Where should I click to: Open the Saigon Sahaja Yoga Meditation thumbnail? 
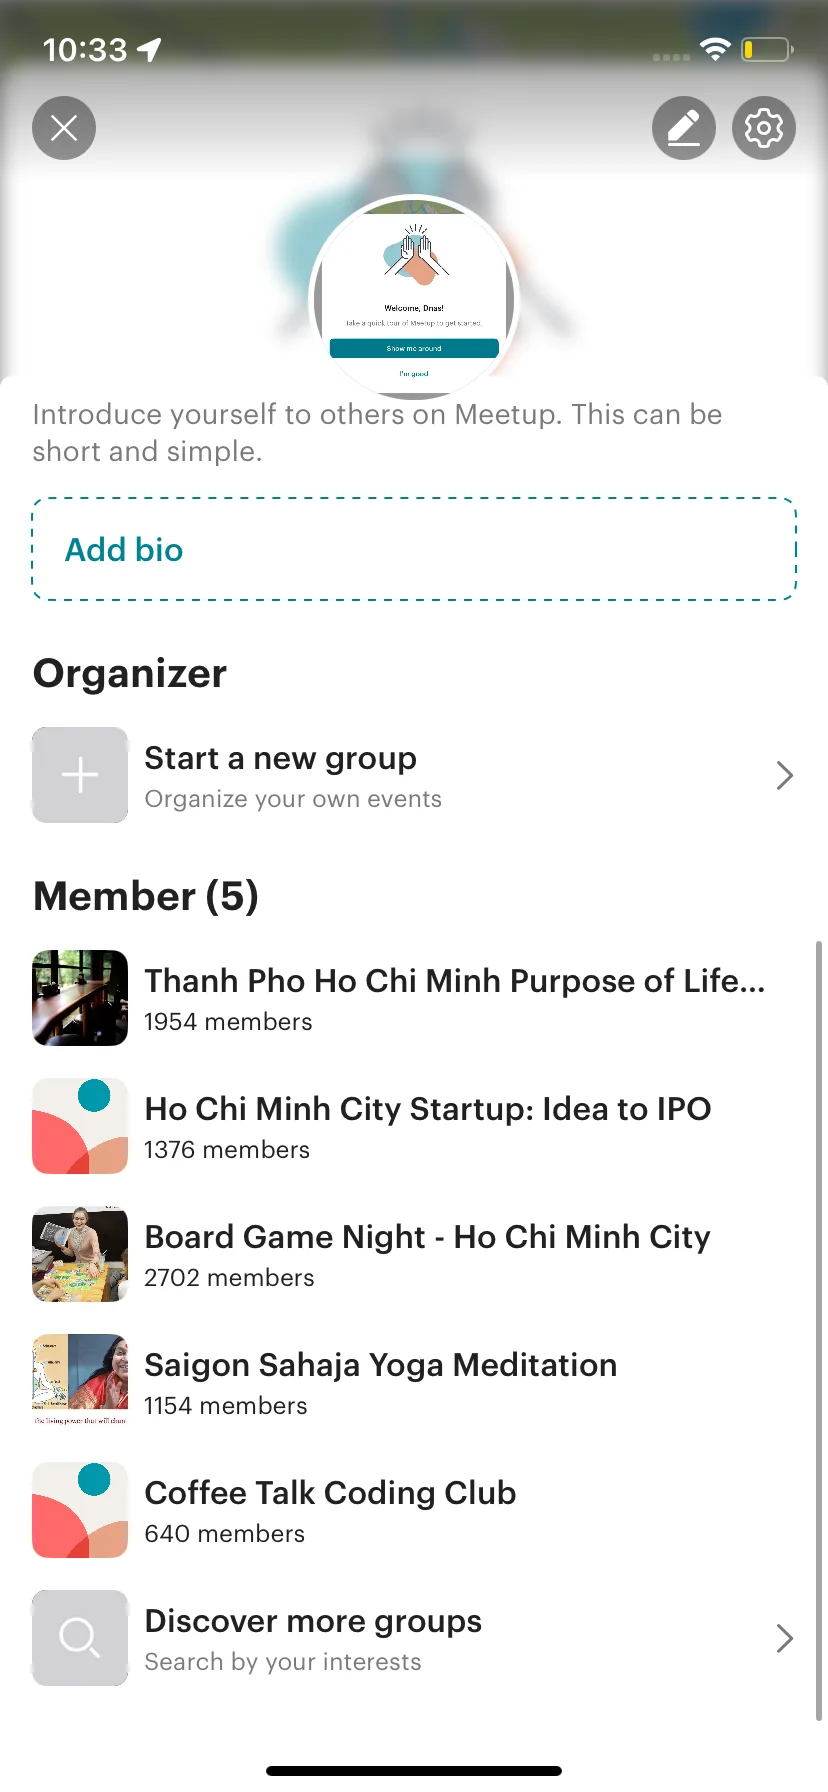coord(80,1382)
